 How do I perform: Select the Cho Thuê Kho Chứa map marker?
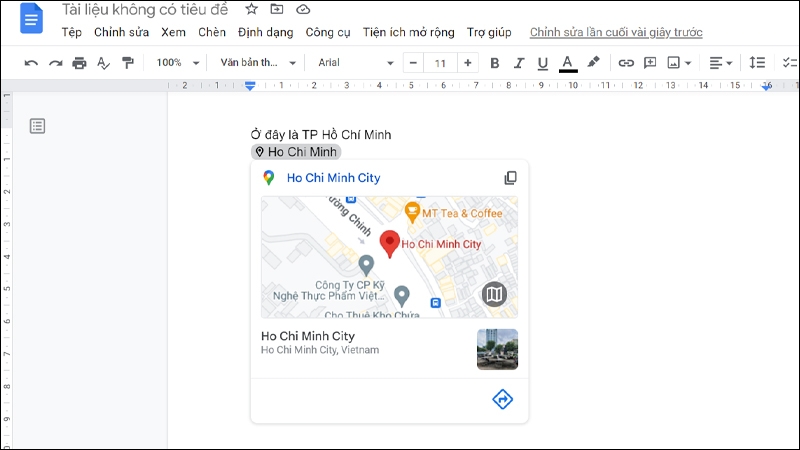click(402, 295)
